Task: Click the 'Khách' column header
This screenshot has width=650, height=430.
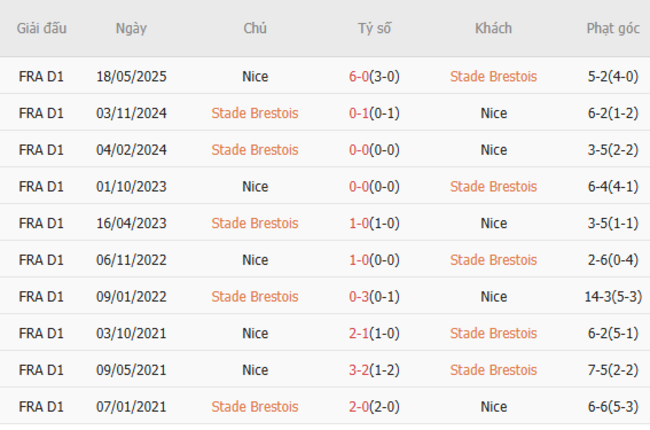Action: click(x=493, y=28)
